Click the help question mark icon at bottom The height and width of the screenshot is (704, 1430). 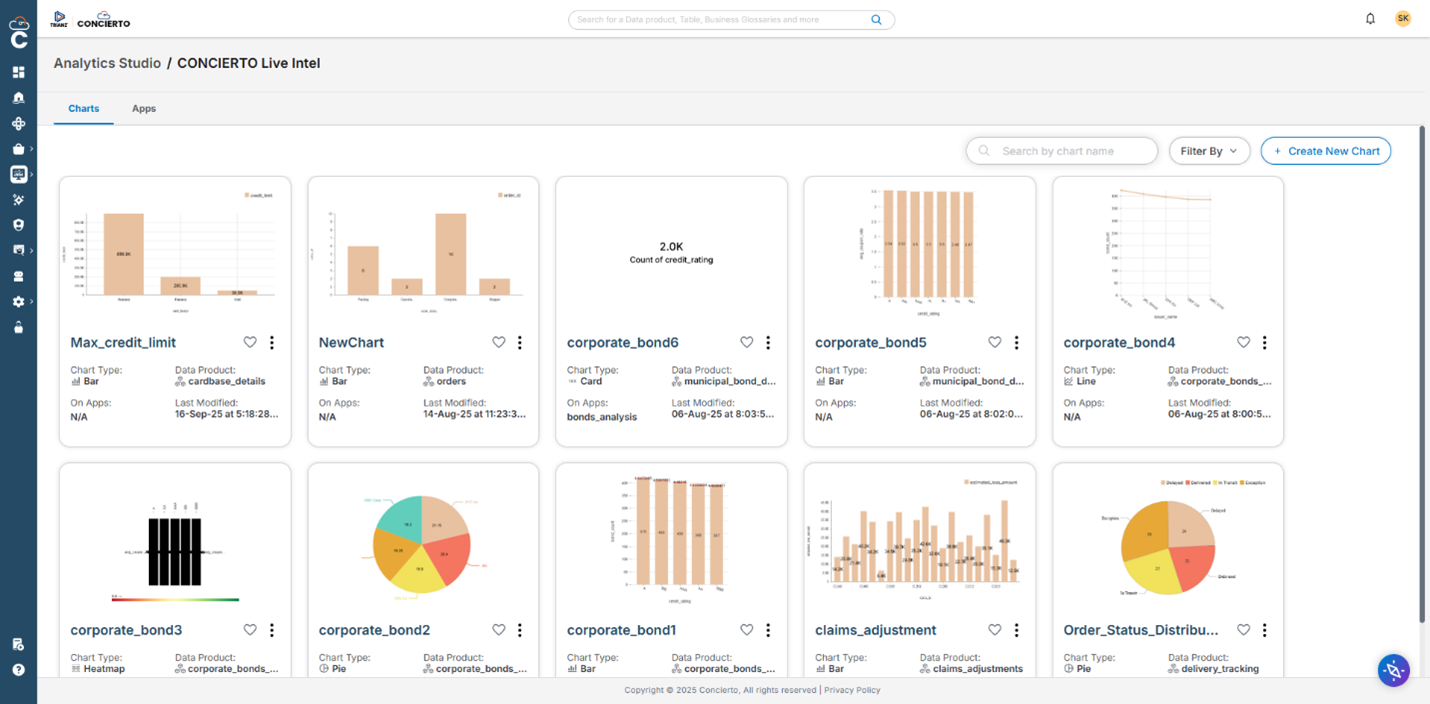coord(18,668)
